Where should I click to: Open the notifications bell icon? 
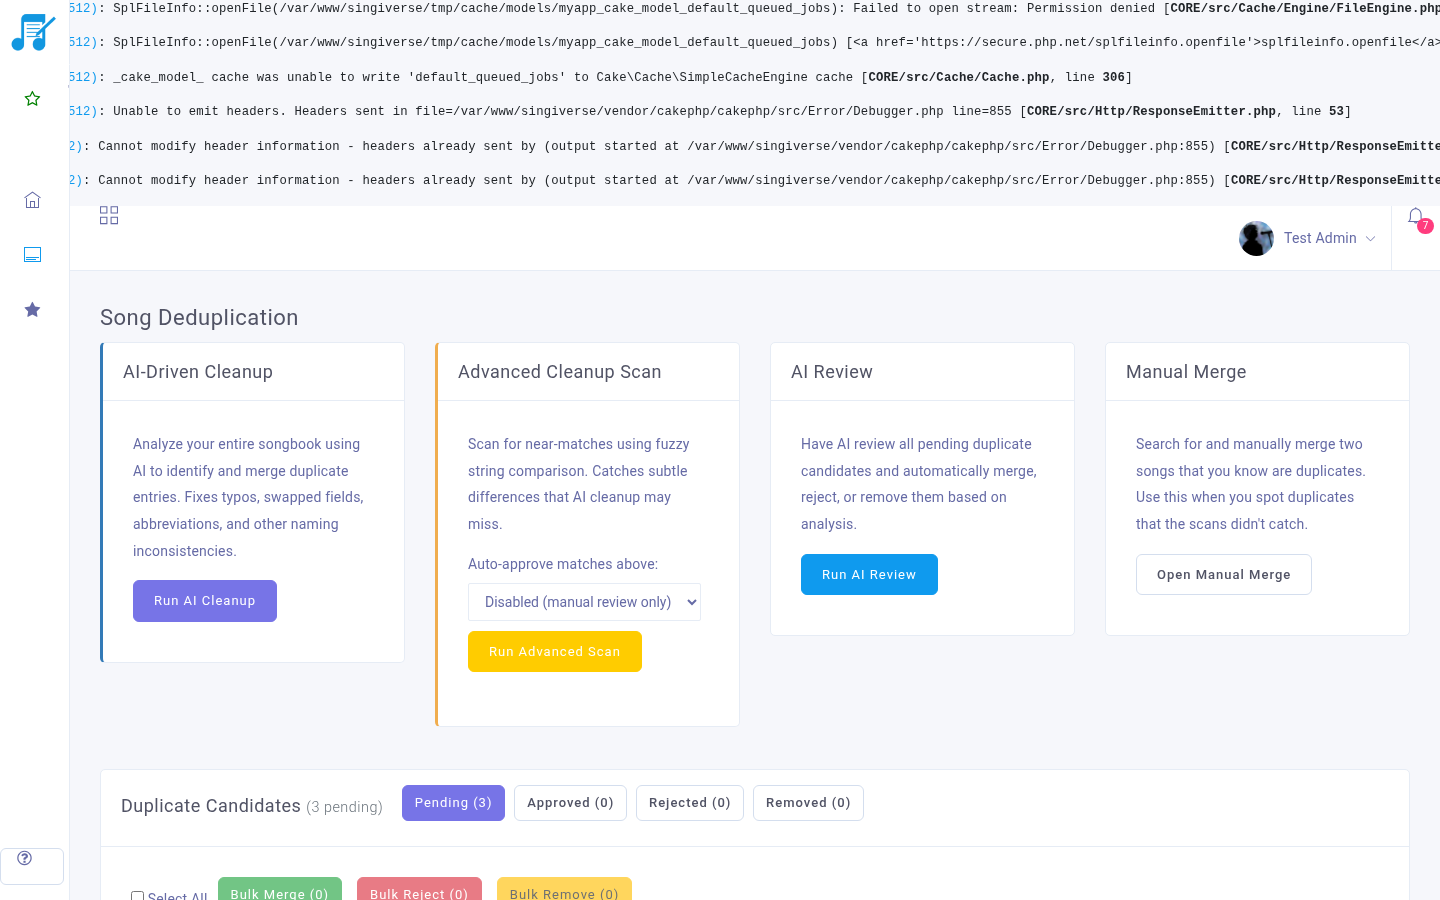(1416, 217)
